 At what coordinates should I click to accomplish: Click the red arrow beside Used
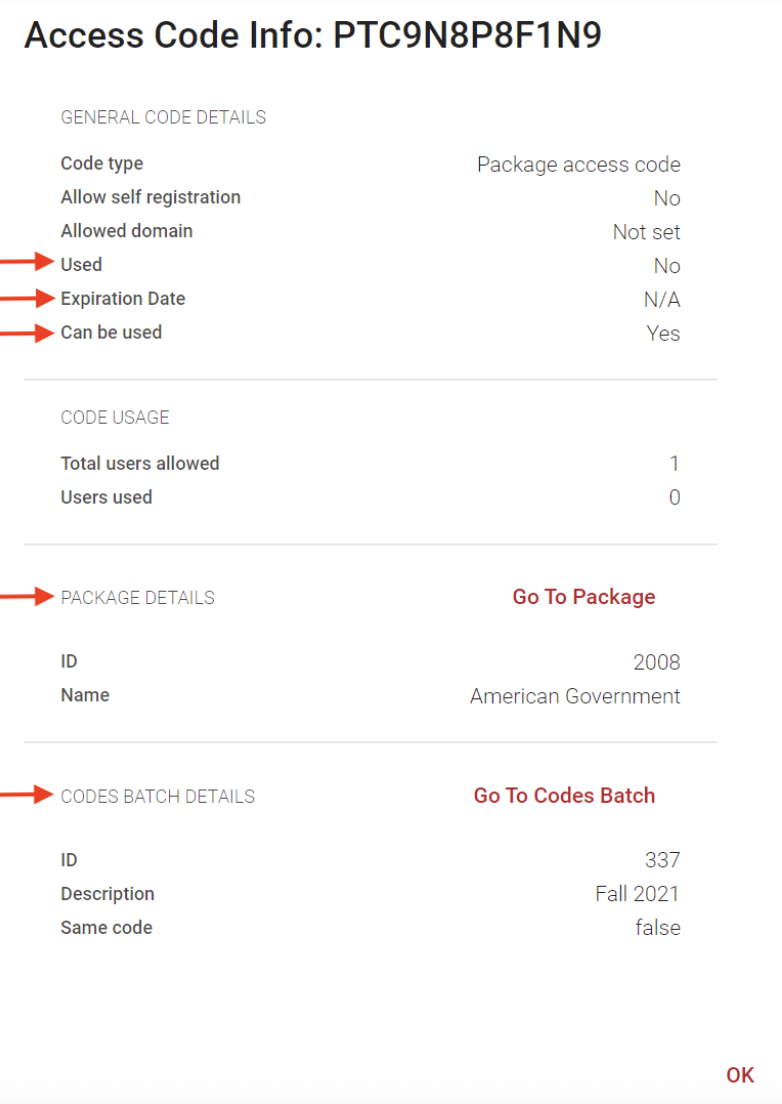click(27, 262)
